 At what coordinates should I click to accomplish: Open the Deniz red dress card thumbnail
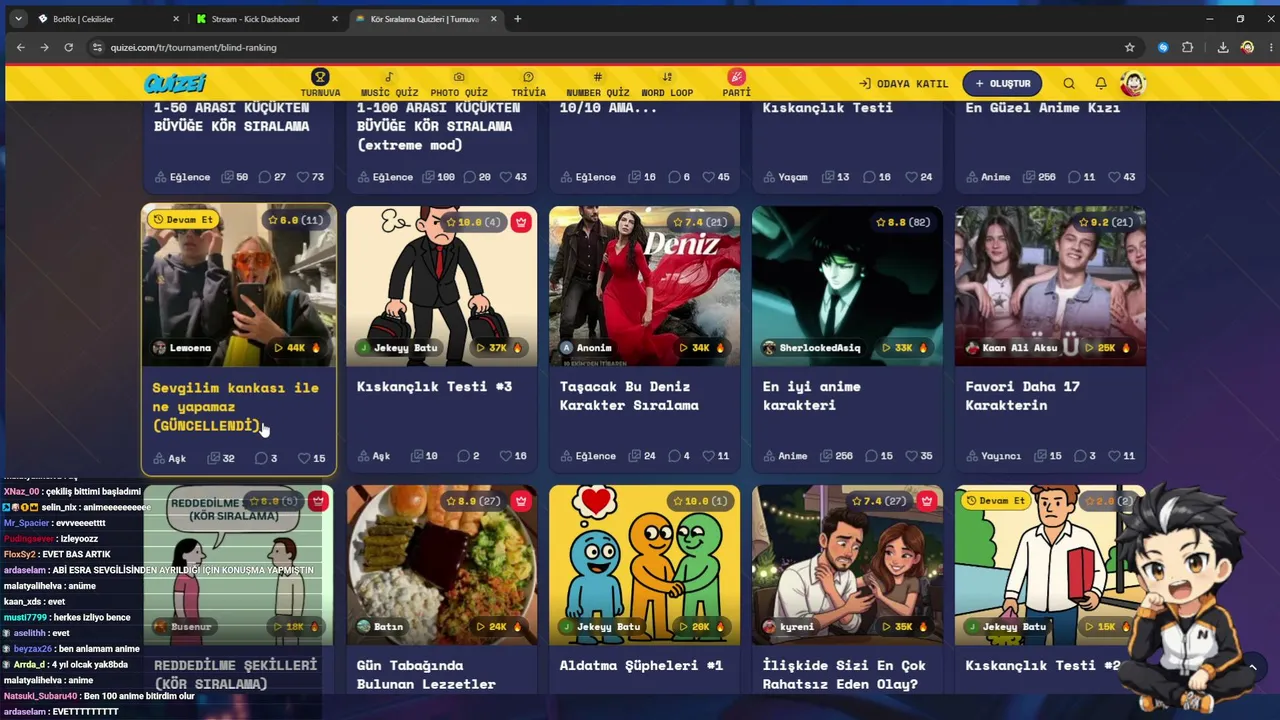click(x=644, y=285)
